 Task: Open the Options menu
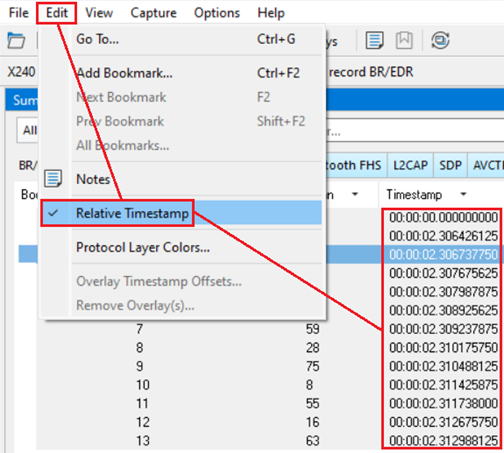pos(217,13)
